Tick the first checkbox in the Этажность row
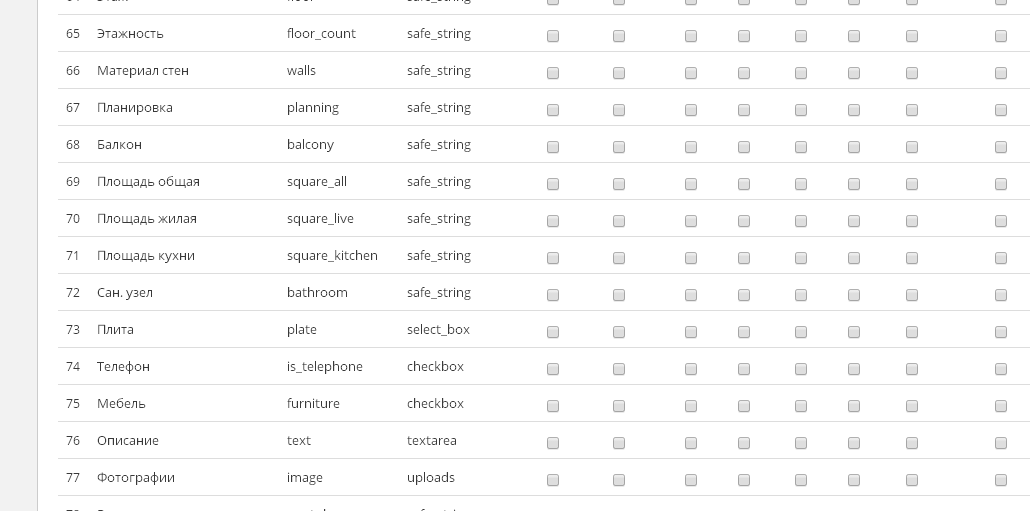This screenshot has height=511, width=1030. [552, 36]
